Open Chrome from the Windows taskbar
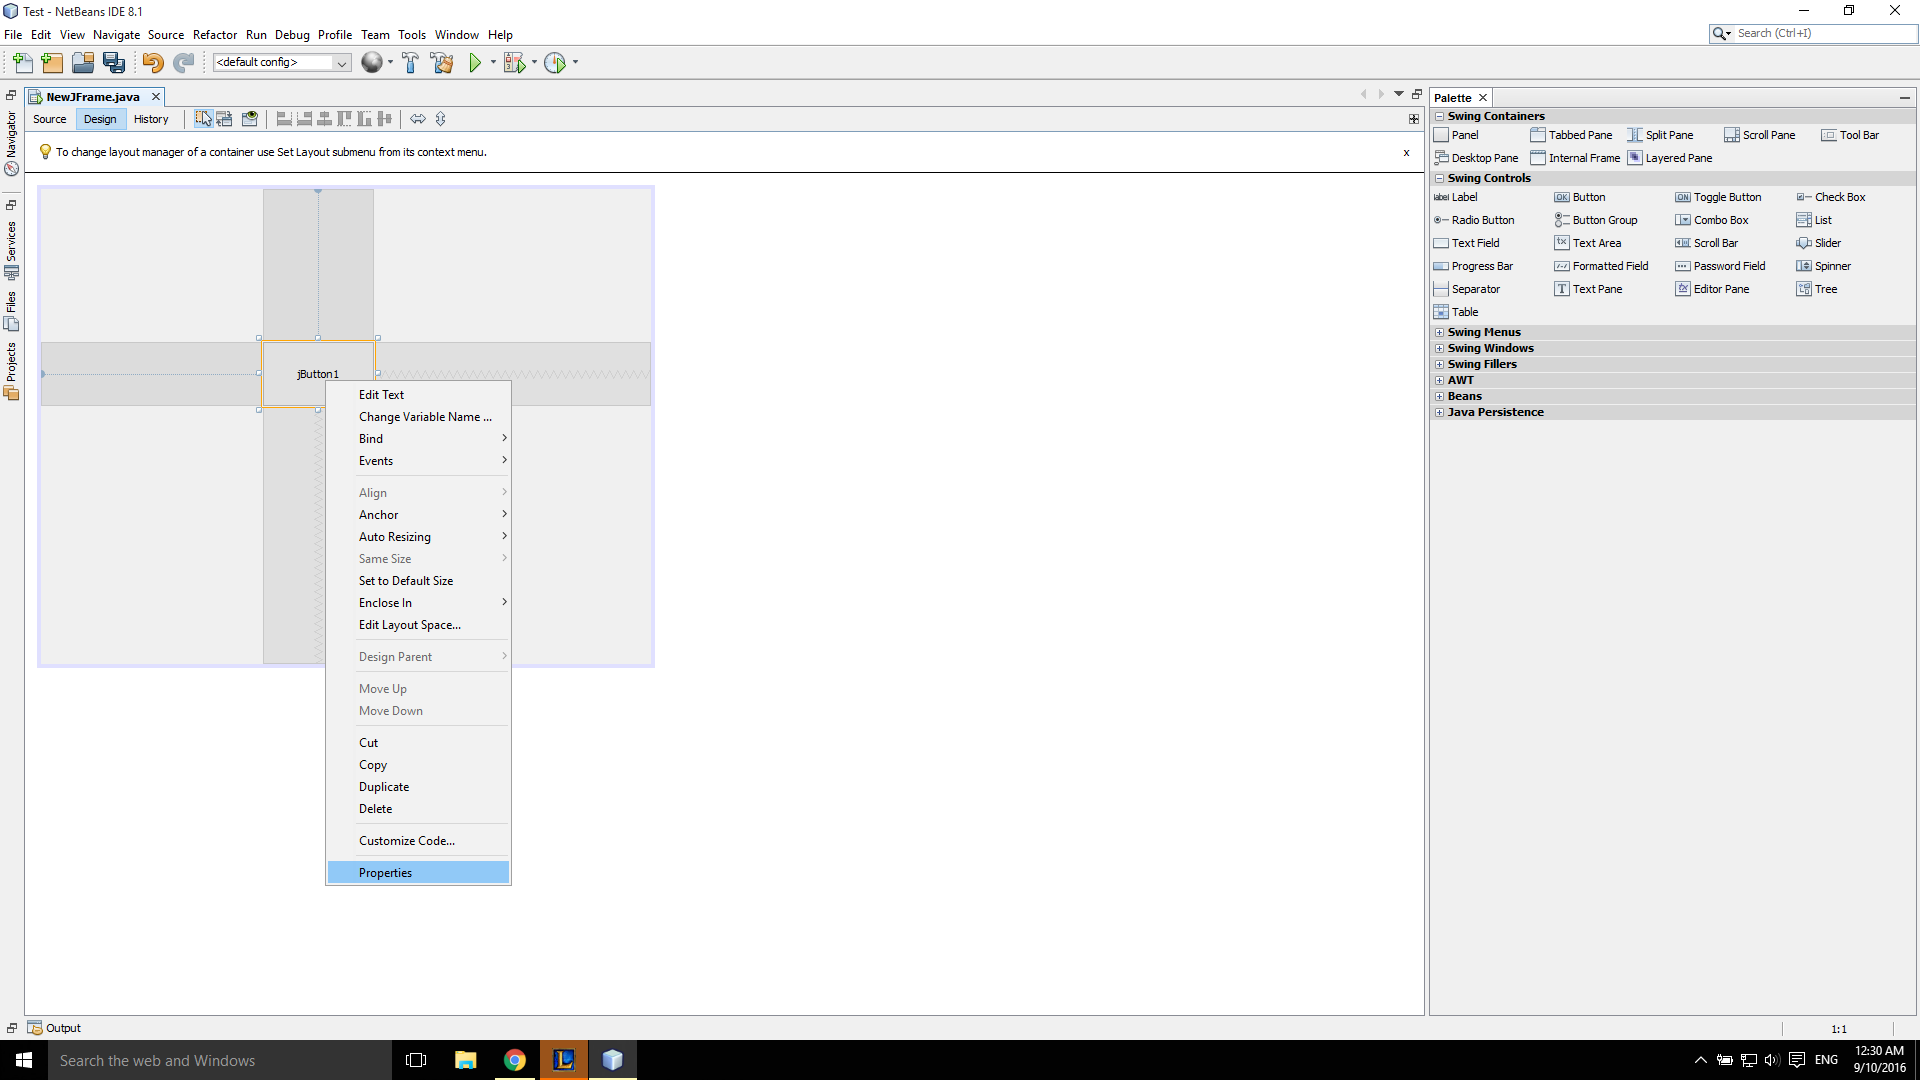Screen dimensions: 1920x1080 (x=514, y=1060)
